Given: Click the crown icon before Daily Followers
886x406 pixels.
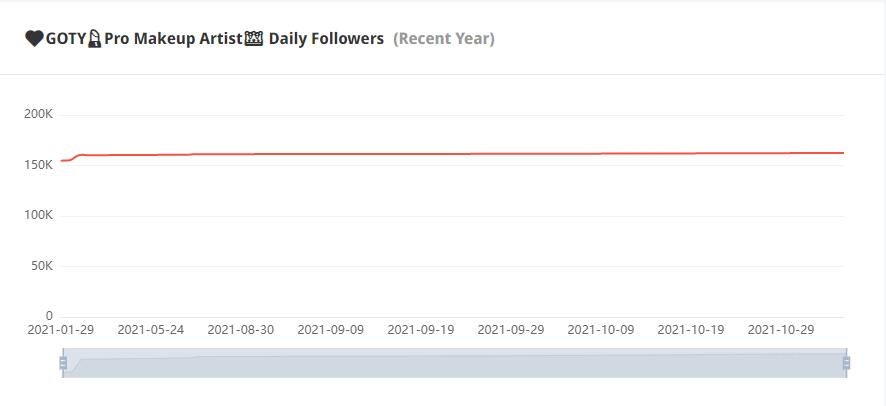Looking at the screenshot, I should (x=254, y=39).
